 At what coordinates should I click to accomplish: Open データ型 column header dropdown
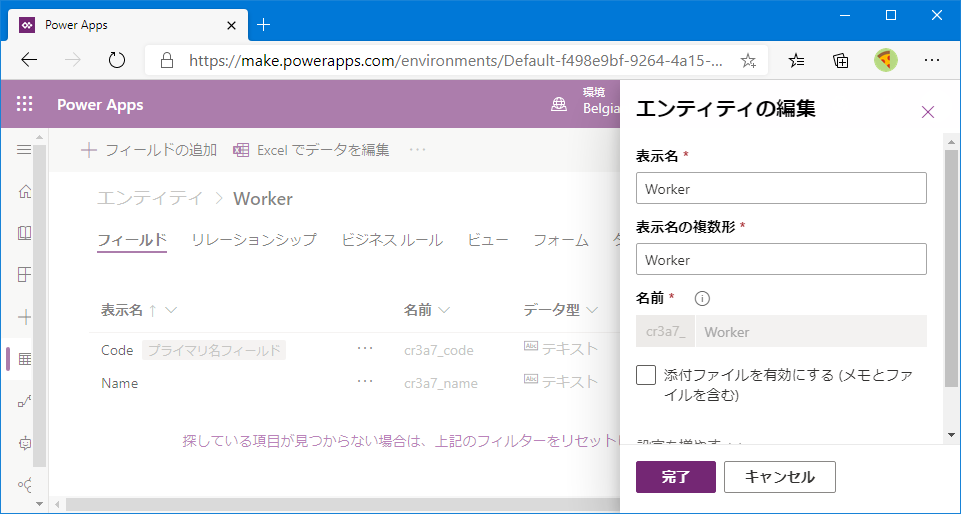click(x=592, y=311)
